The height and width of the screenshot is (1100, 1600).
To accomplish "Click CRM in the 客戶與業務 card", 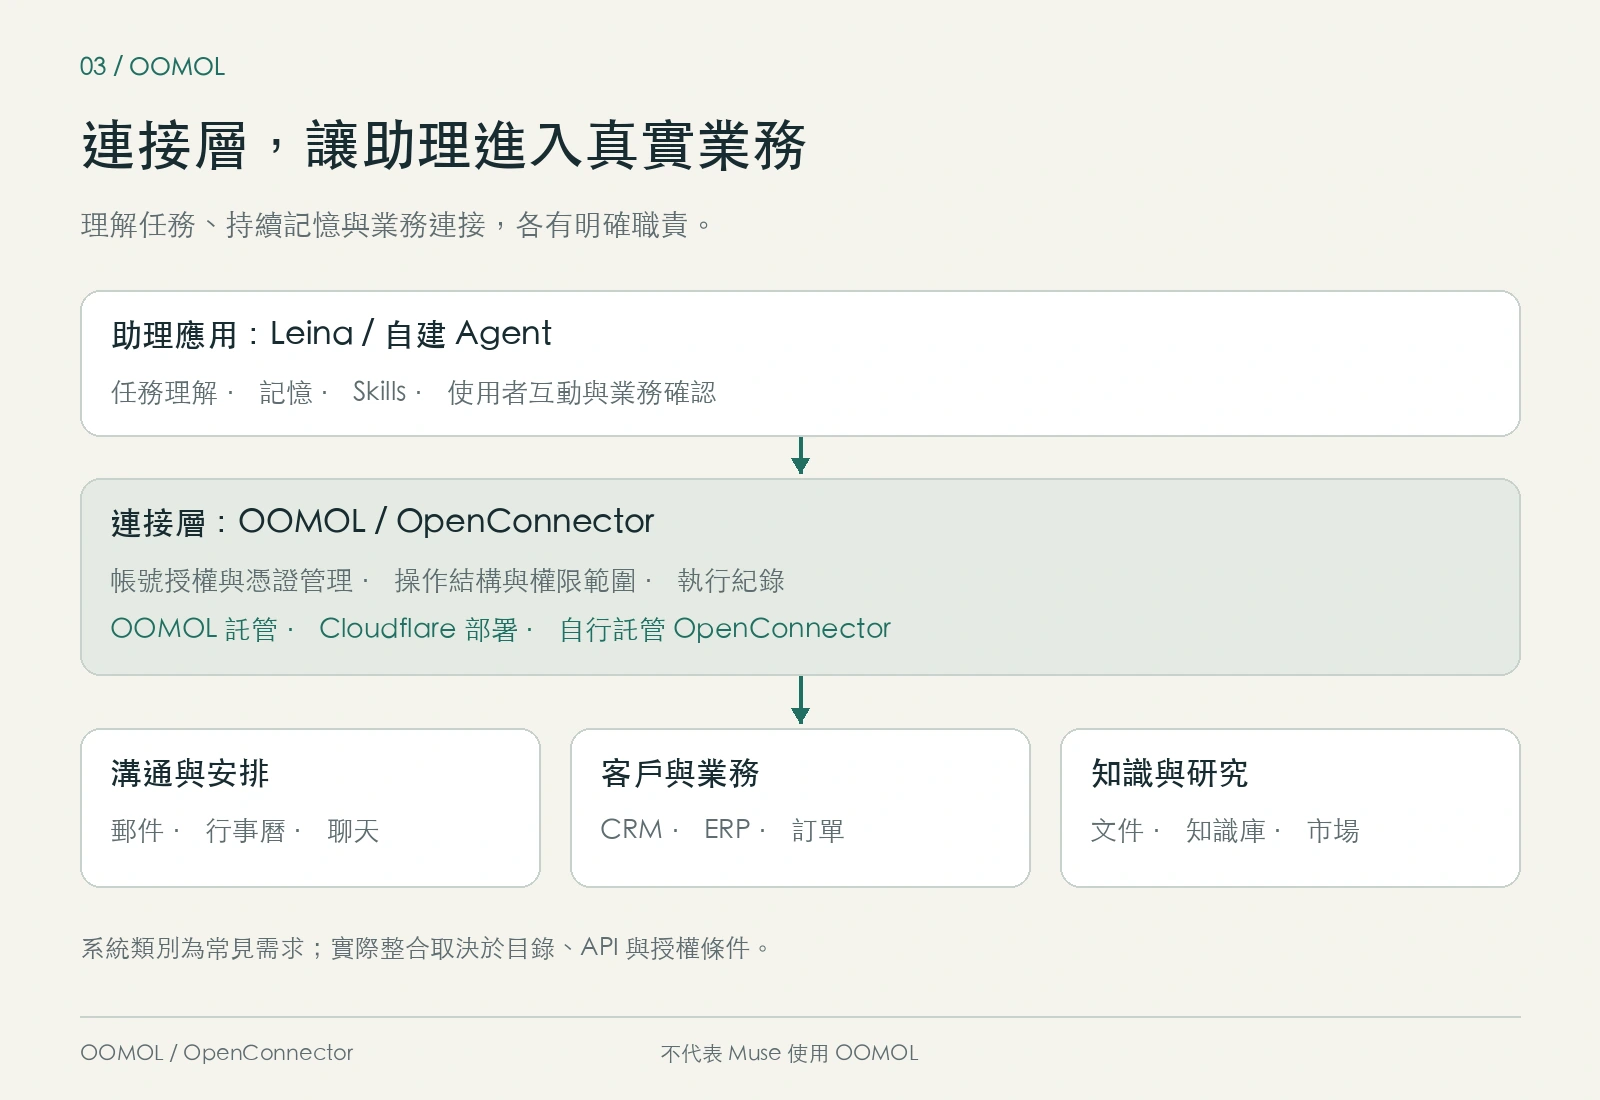I will pos(631,830).
